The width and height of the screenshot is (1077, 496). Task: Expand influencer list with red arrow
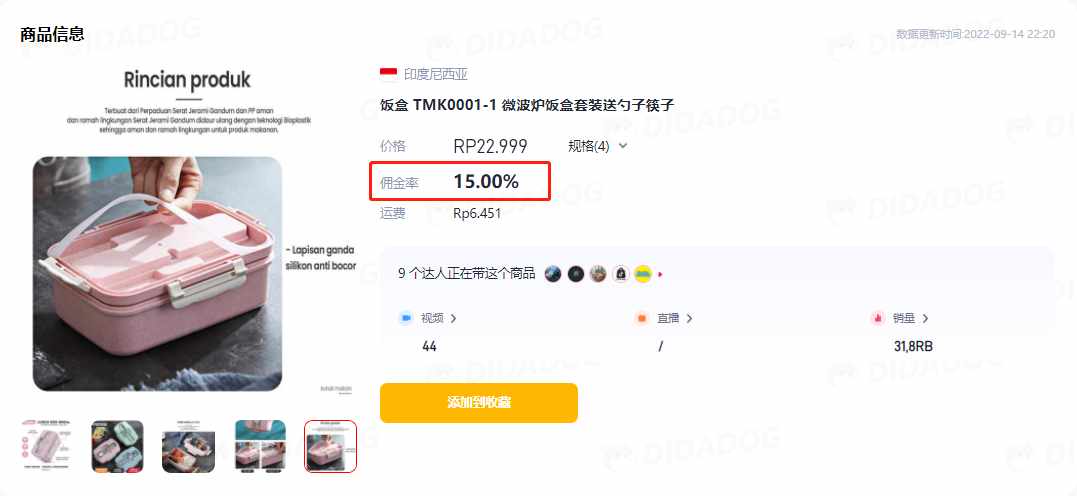tap(660, 274)
